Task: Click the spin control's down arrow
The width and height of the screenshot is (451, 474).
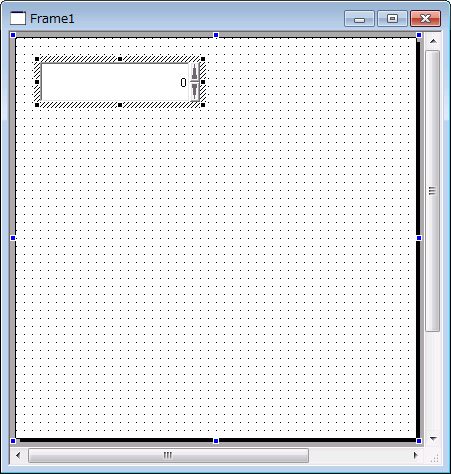Action: [194, 91]
